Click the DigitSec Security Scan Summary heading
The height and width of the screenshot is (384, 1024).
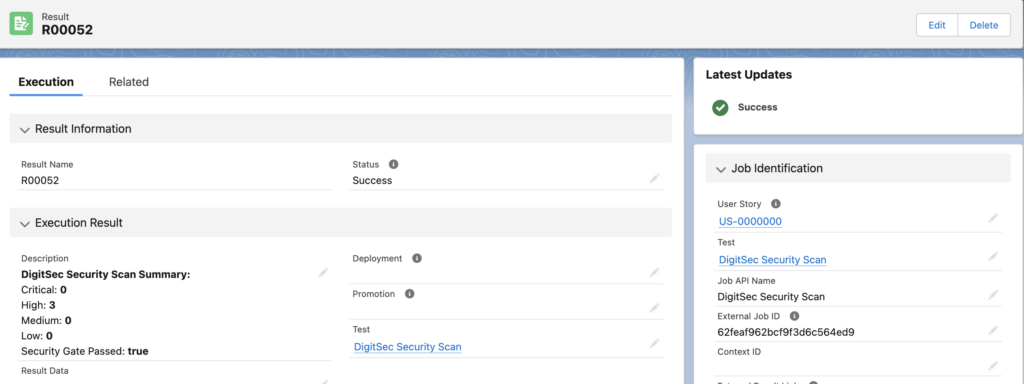click(106, 275)
